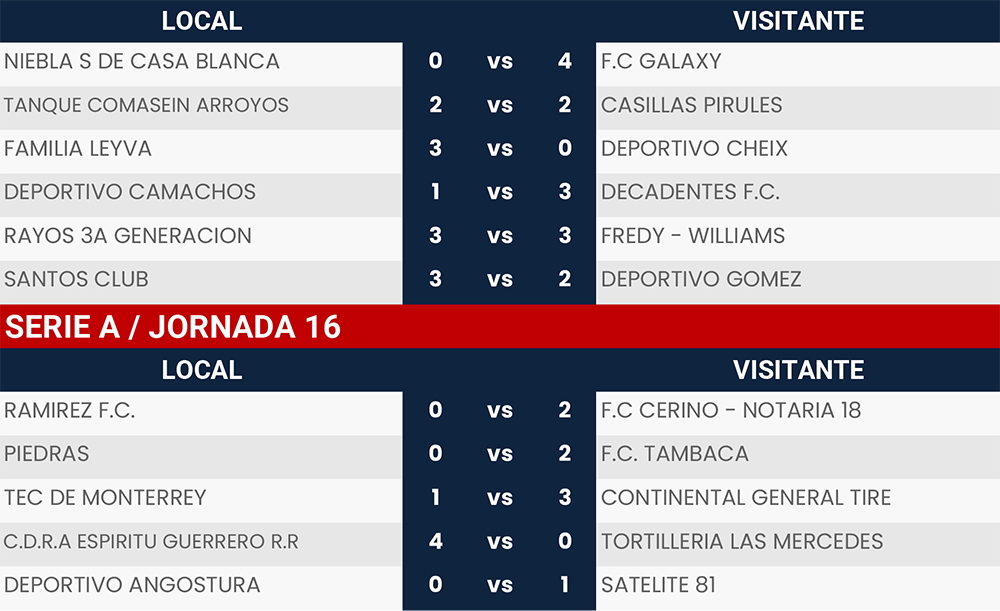Click the PIEDRAS team name
The image size is (1000, 611).
click(47, 454)
